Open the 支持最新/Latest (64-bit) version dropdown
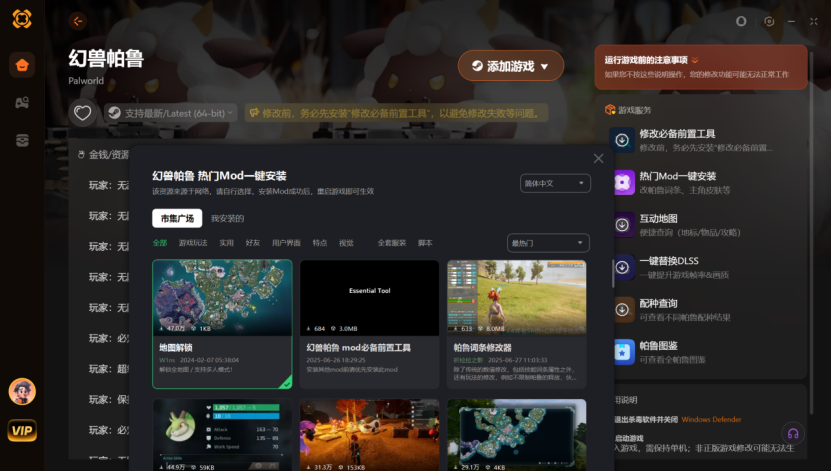 coord(171,113)
